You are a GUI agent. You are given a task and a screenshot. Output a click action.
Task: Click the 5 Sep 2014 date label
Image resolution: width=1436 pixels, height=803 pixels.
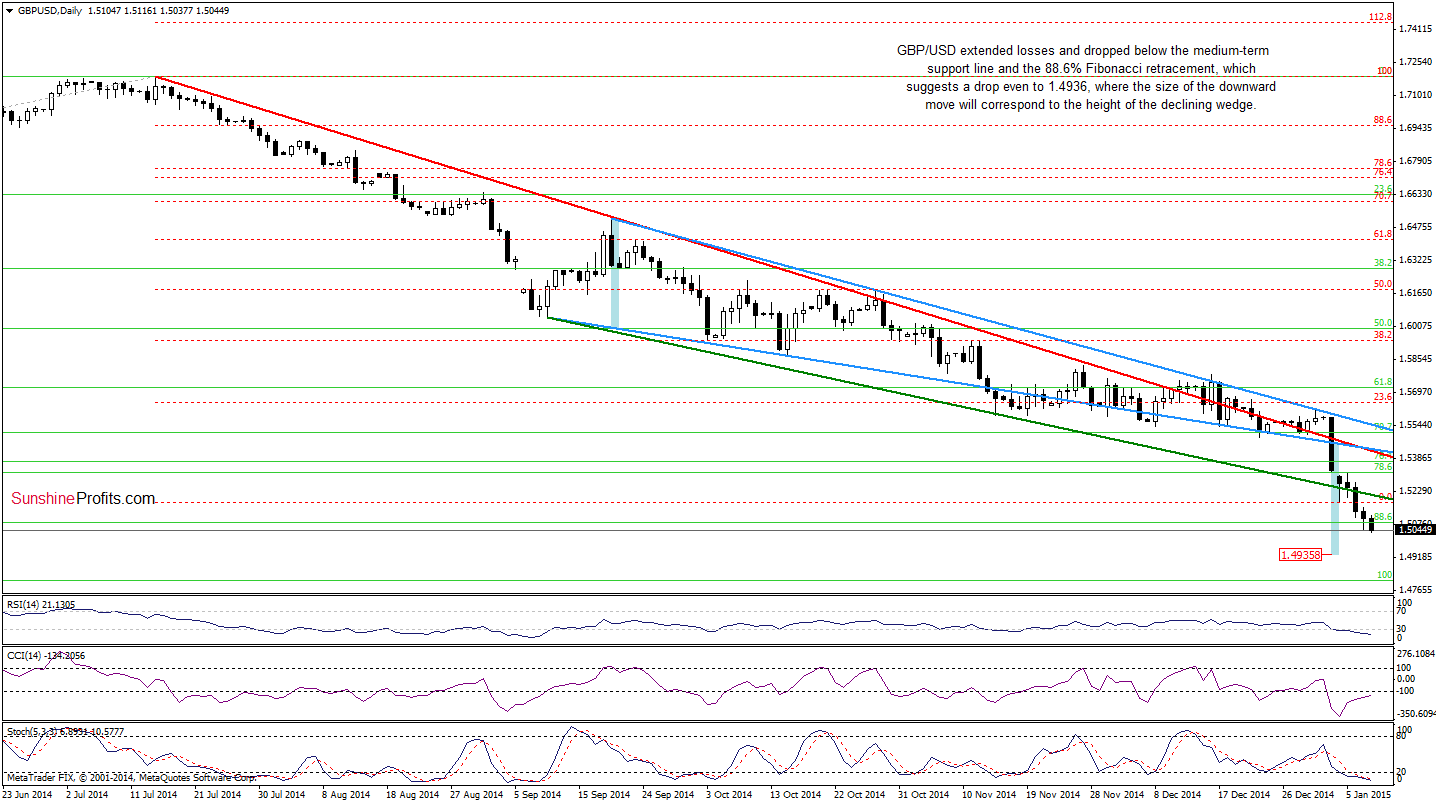[x=538, y=794]
